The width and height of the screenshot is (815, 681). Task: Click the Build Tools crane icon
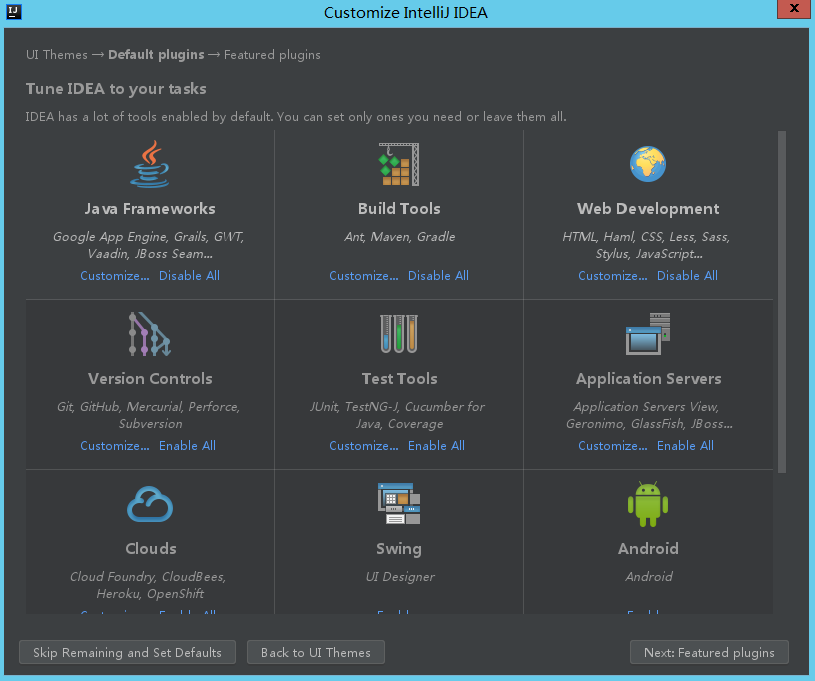point(399,164)
